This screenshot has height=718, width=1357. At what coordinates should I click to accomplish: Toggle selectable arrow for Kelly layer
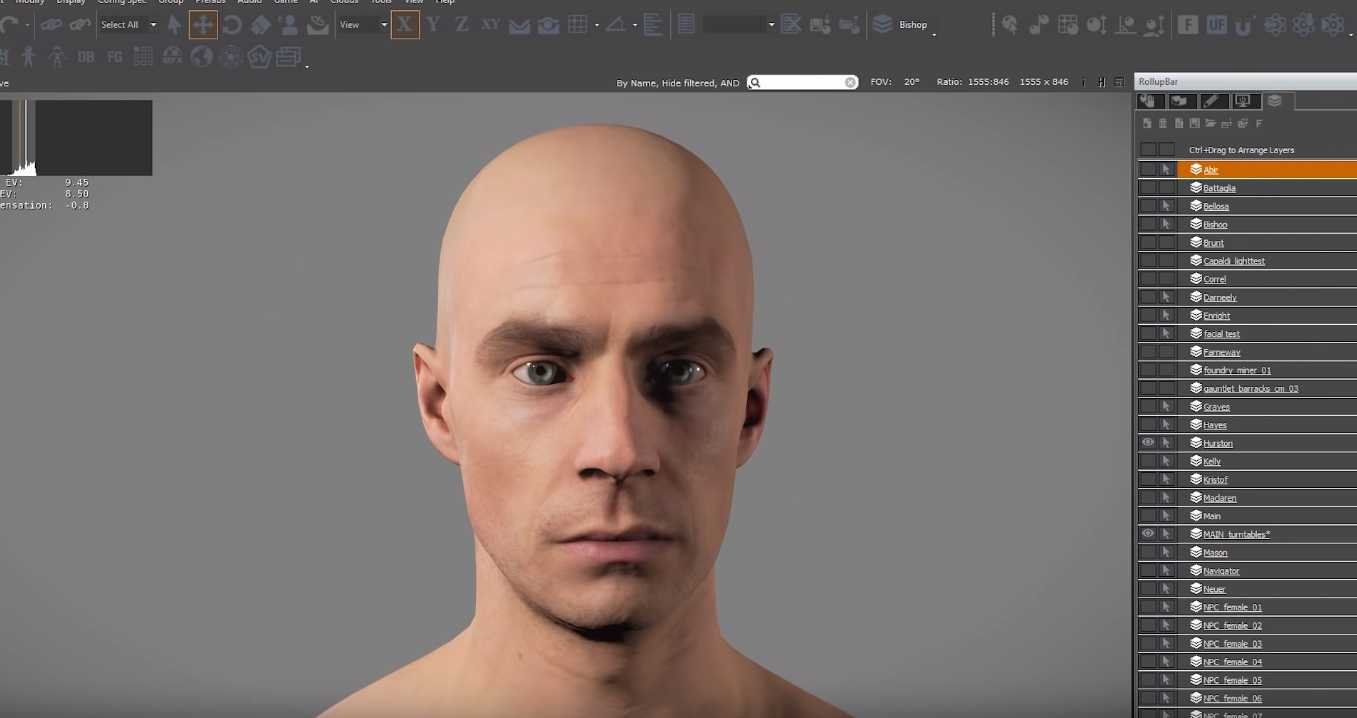[x=1166, y=461]
